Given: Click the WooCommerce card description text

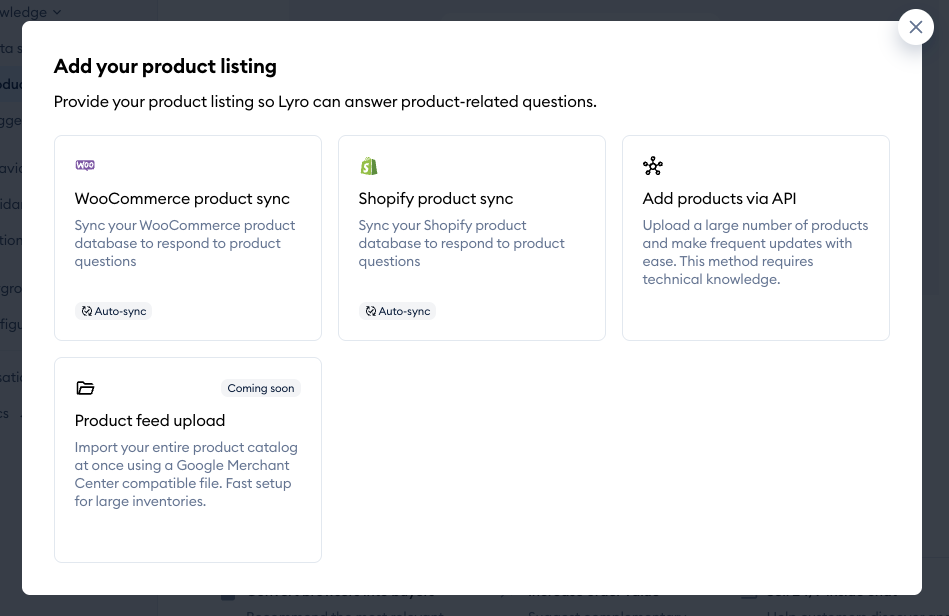Looking at the screenshot, I should coord(185,243).
